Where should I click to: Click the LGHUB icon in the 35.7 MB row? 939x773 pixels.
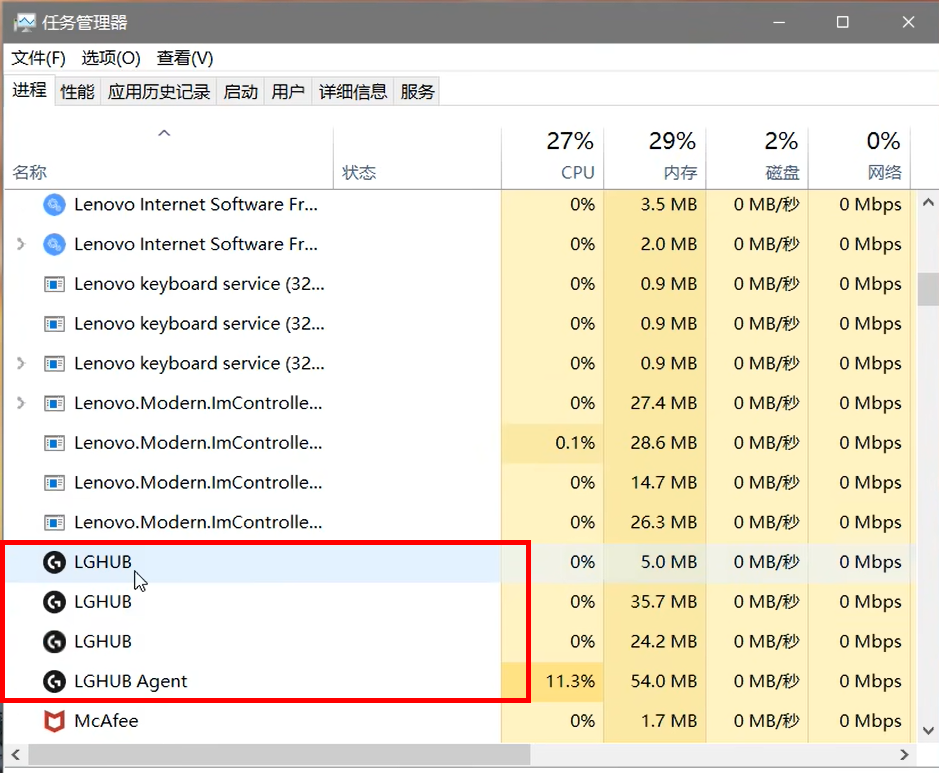[x=54, y=602]
